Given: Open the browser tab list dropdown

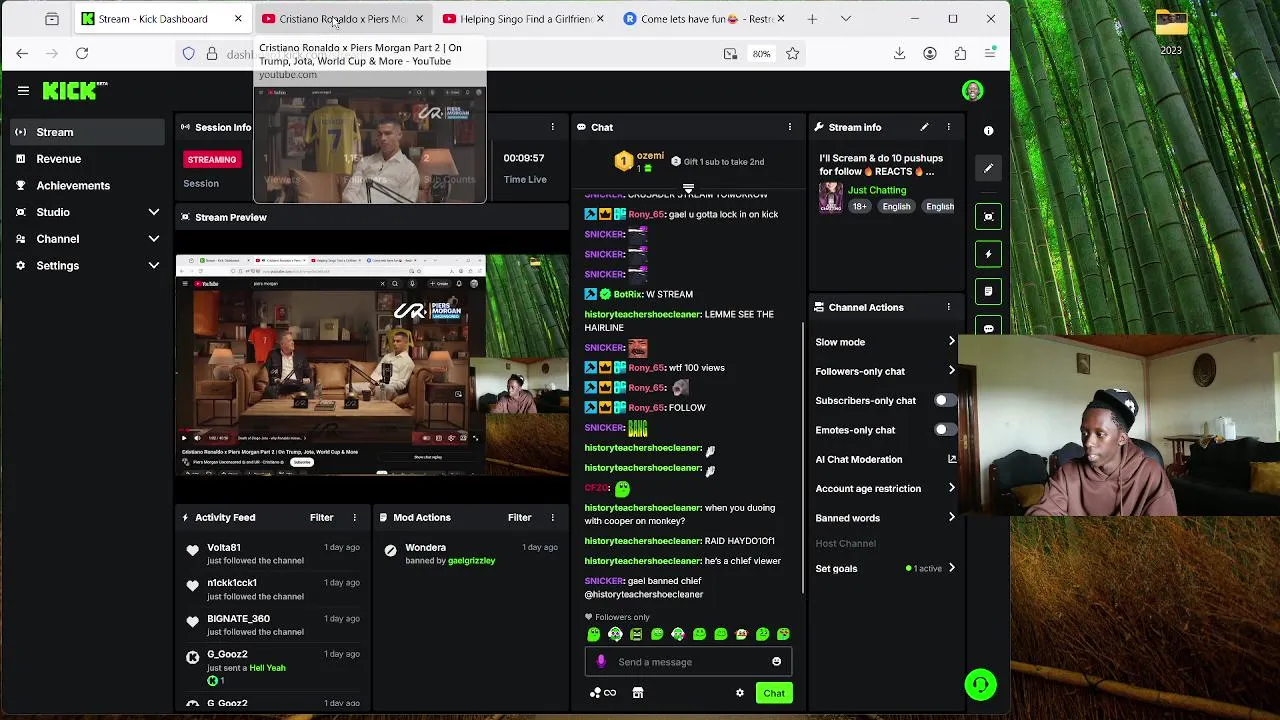Looking at the screenshot, I should click(846, 19).
